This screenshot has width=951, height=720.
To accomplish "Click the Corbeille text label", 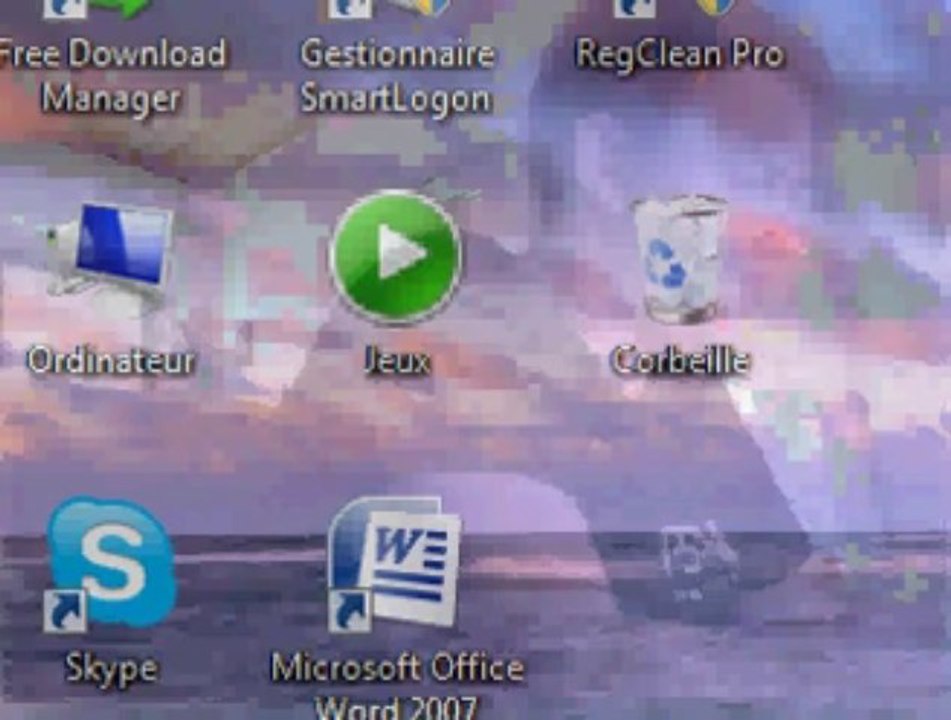I will pos(680,360).
